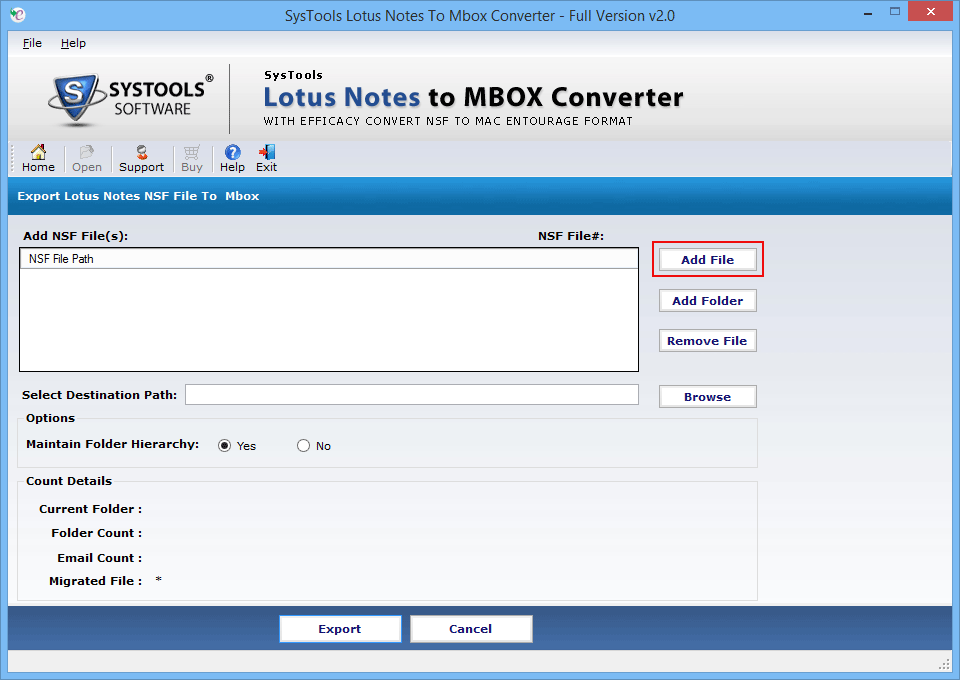The width and height of the screenshot is (960, 680).
Task: Browse for a destination path
Action: click(x=707, y=397)
